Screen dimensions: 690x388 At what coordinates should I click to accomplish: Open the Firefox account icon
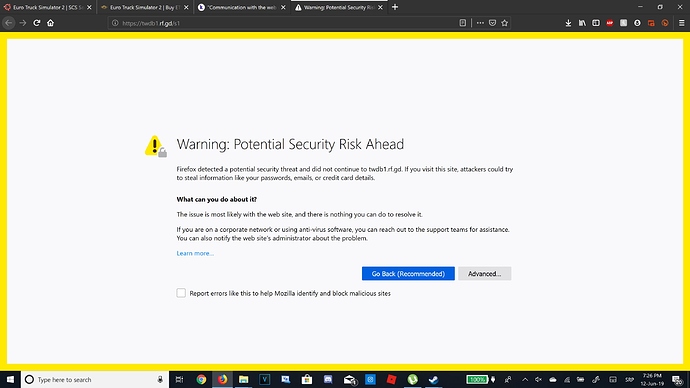pos(637,23)
